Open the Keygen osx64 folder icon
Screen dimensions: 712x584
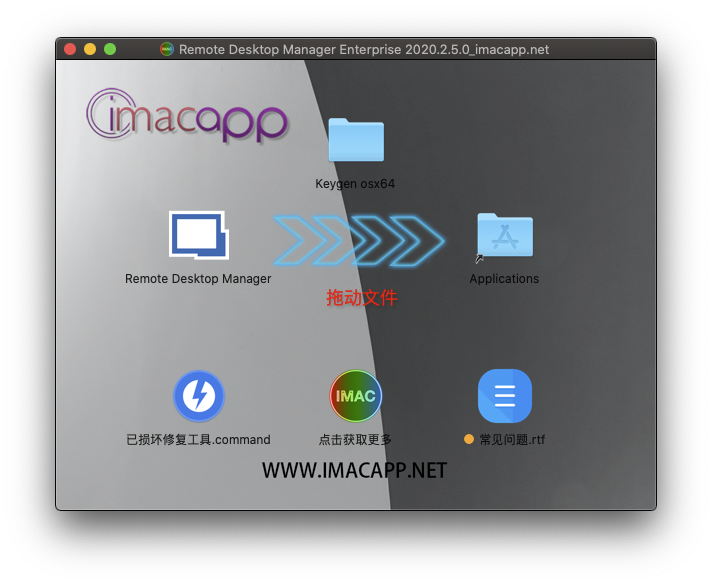[x=356, y=140]
